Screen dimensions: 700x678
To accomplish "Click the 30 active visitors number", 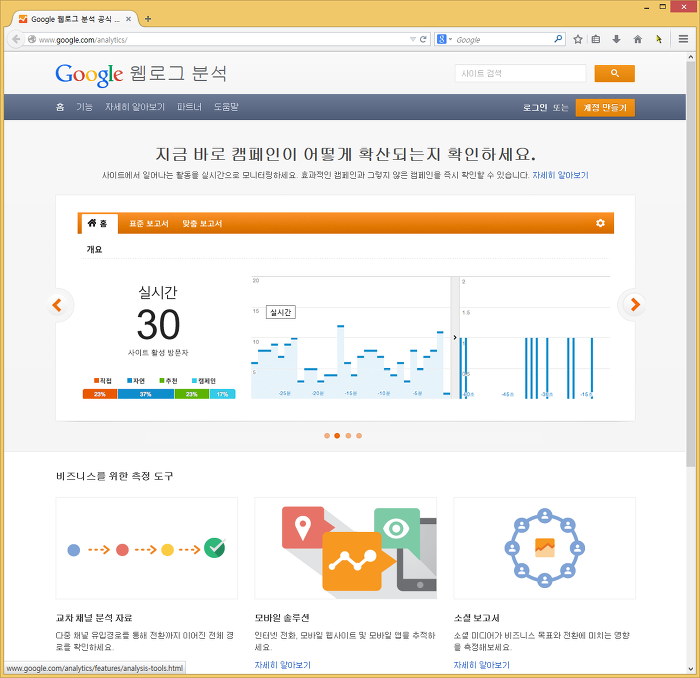I will coord(158,324).
